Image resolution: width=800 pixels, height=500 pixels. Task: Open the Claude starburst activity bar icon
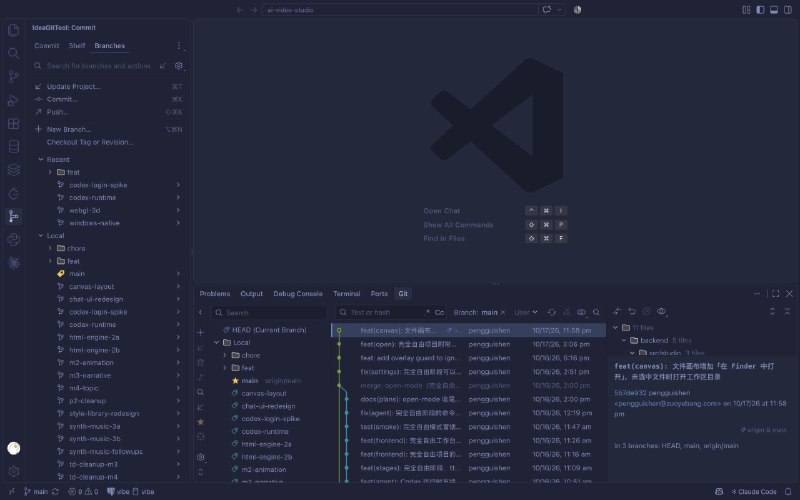click(x=14, y=262)
